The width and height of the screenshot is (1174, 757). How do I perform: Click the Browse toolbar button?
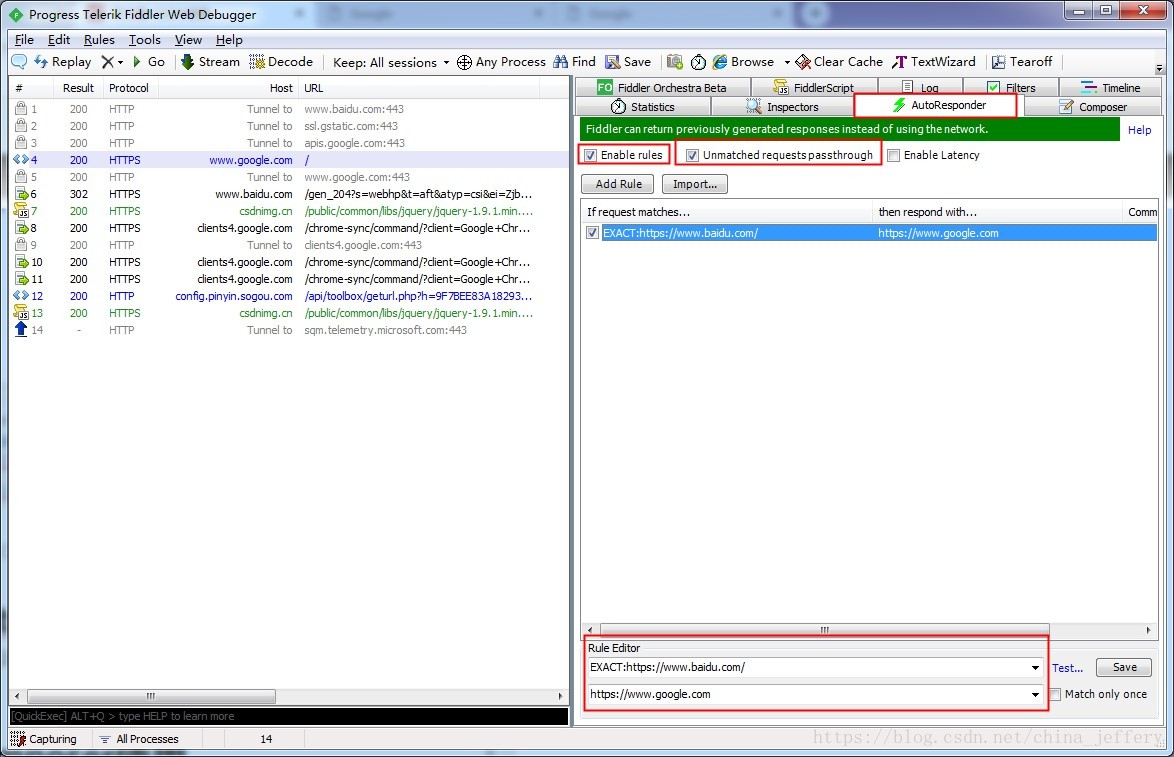point(743,61)
